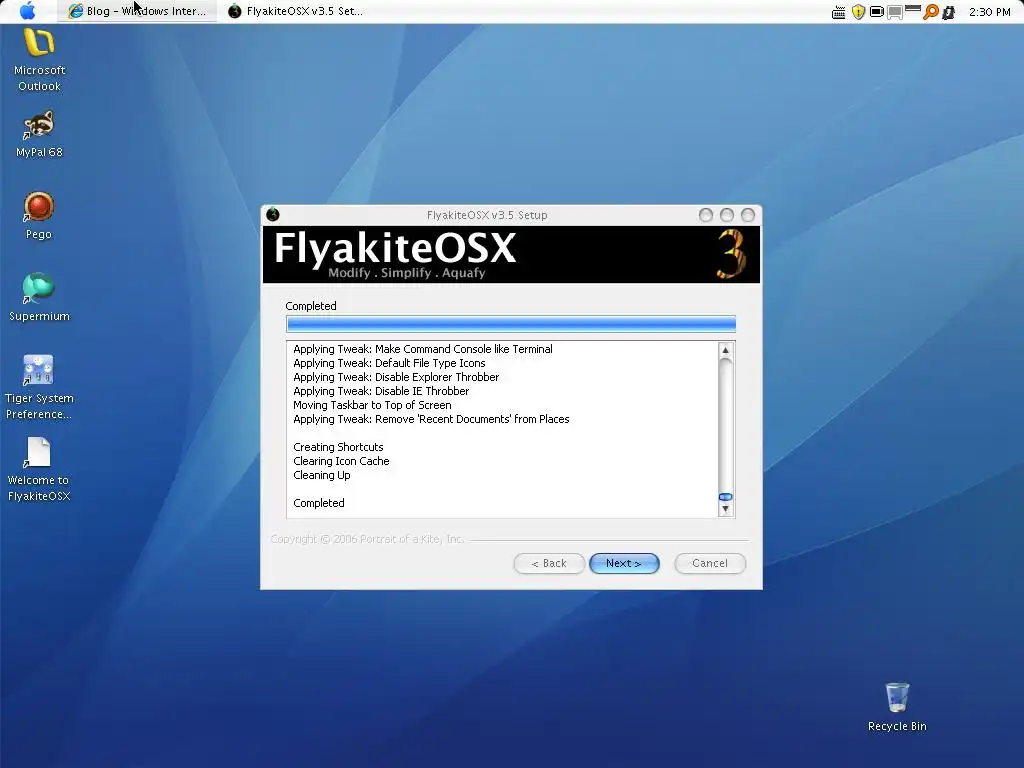1024x768 pixels.
Task: Click the FlyakiteOSX taskbar icon
Action: (234, 11)
